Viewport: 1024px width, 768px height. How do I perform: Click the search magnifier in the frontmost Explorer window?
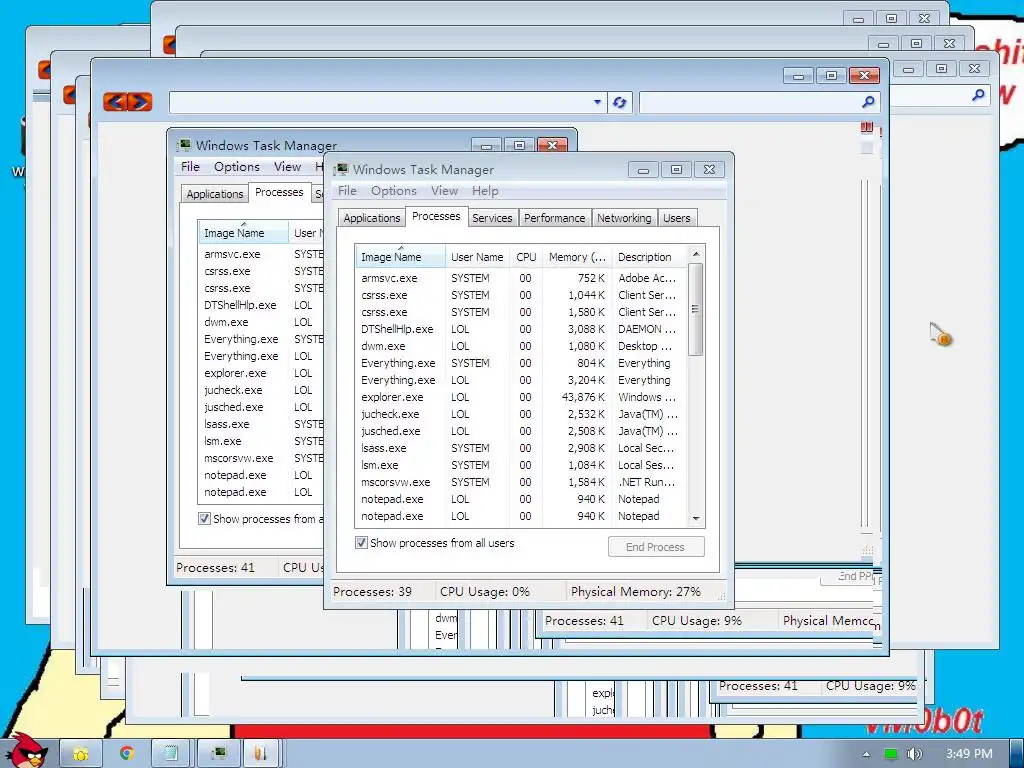[868, 102]
